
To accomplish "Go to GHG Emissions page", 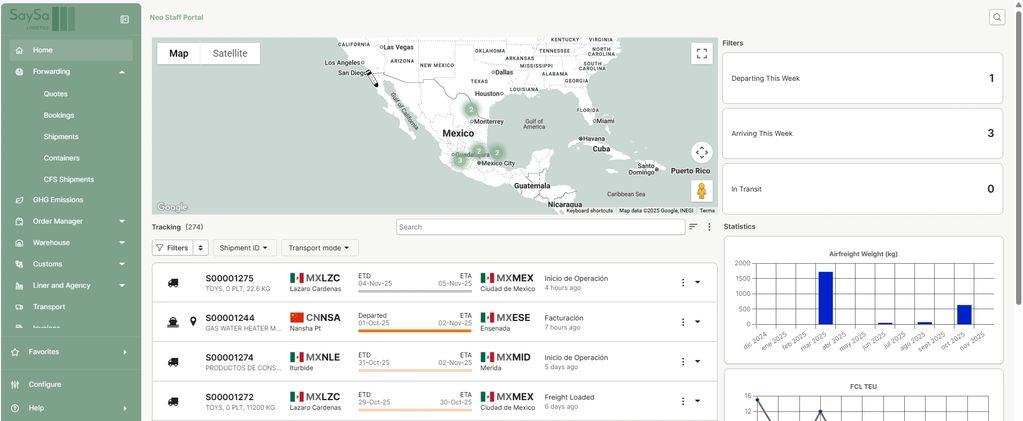I will [x=60, y=200].
